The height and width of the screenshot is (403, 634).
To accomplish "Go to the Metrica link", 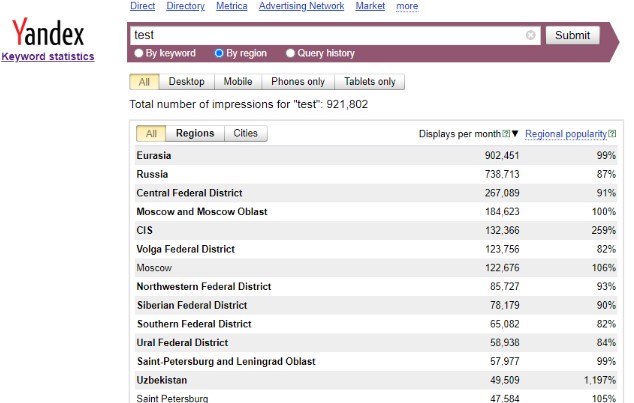I will pyautogui.click(x=231, y=6).
